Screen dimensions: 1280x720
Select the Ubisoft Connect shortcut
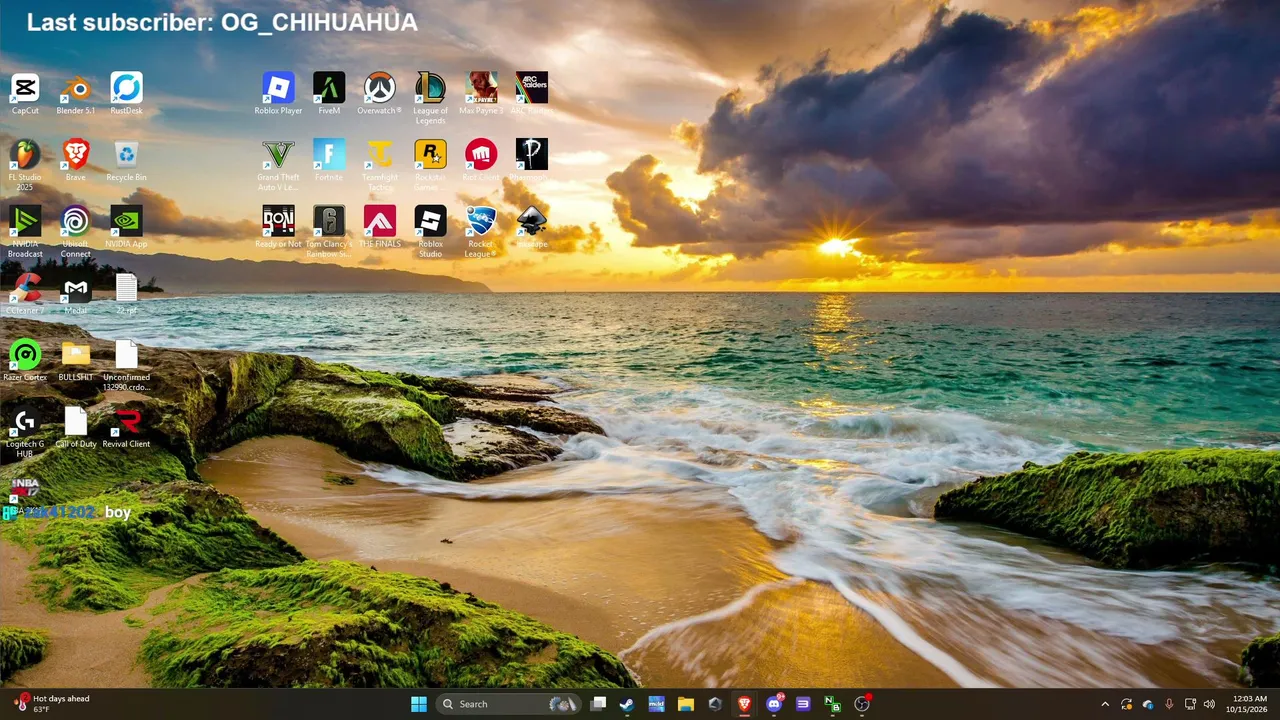pyautogui.click(x=76, y=232)
